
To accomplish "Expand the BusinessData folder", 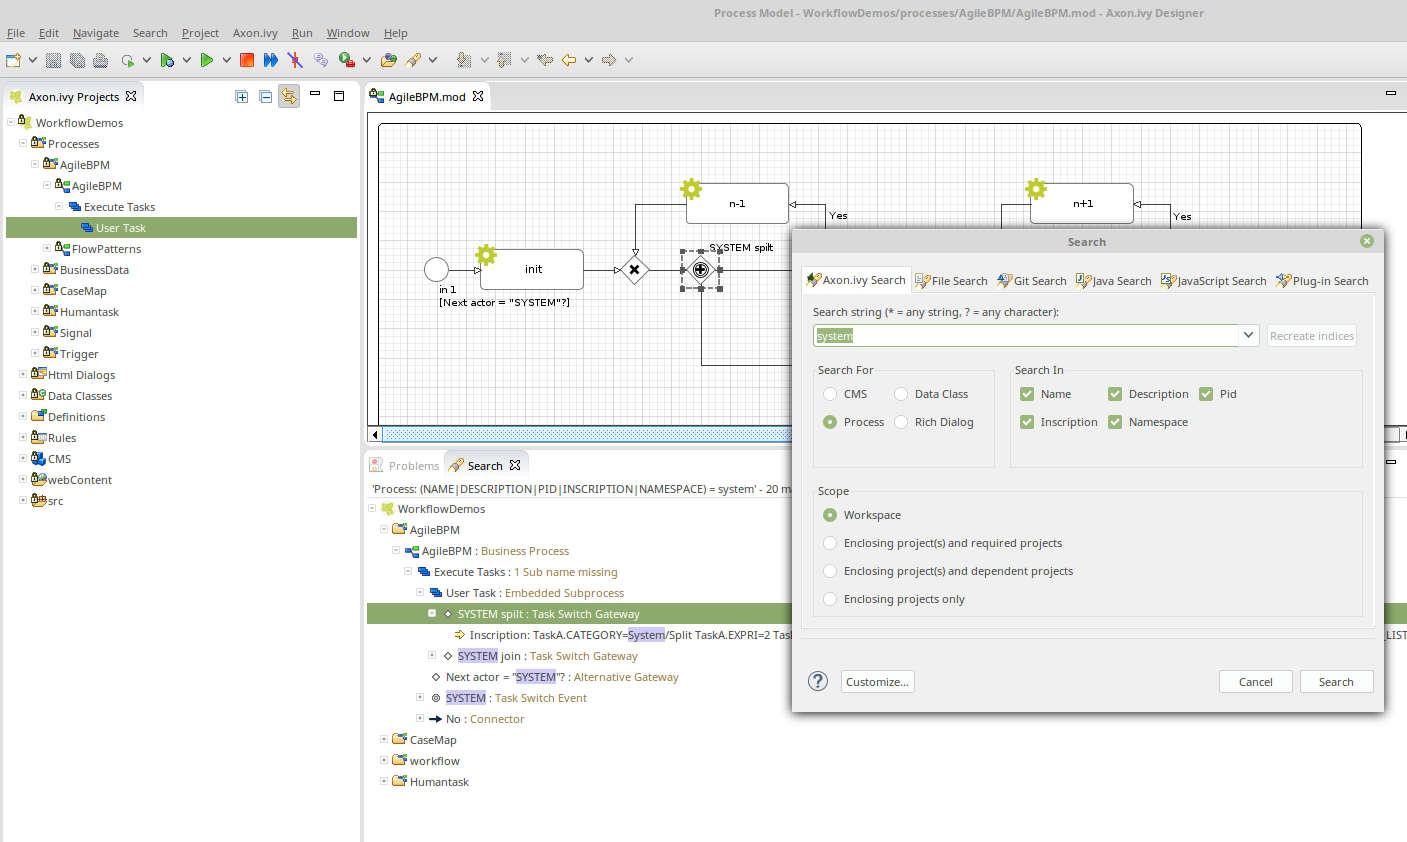I will tap(35, 269).
